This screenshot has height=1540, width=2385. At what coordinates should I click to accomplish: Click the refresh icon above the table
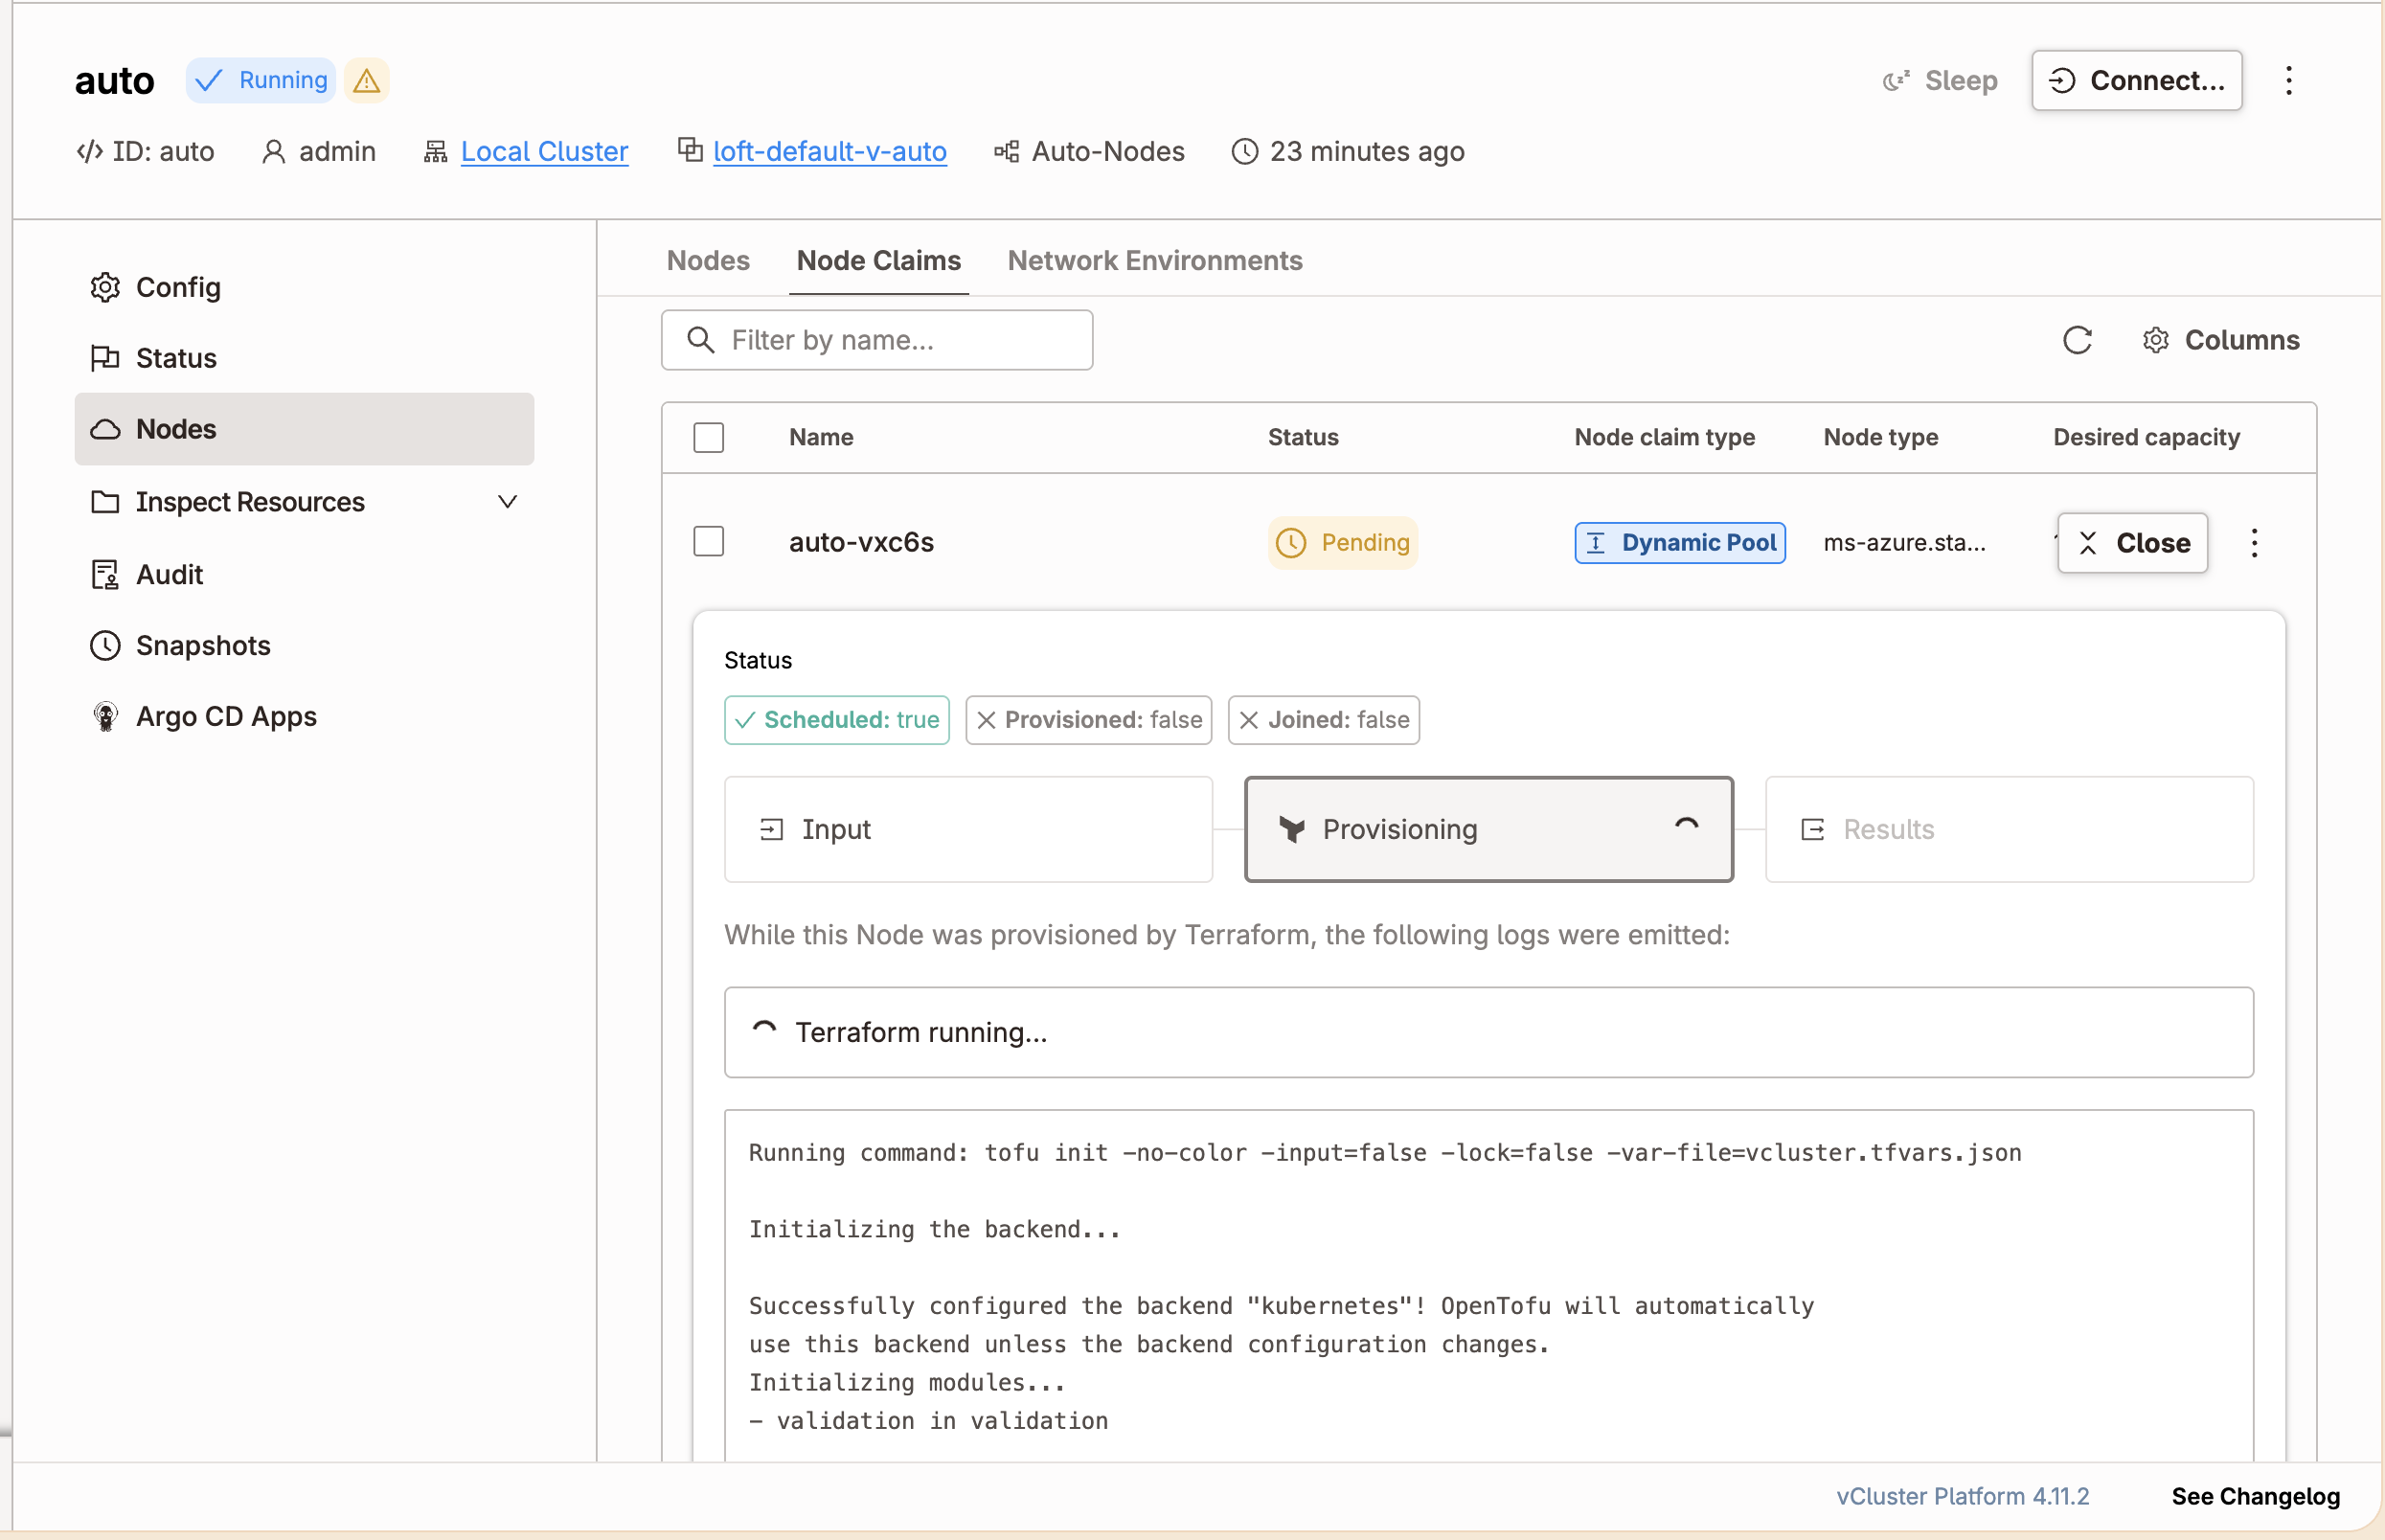pos(2077,340)
